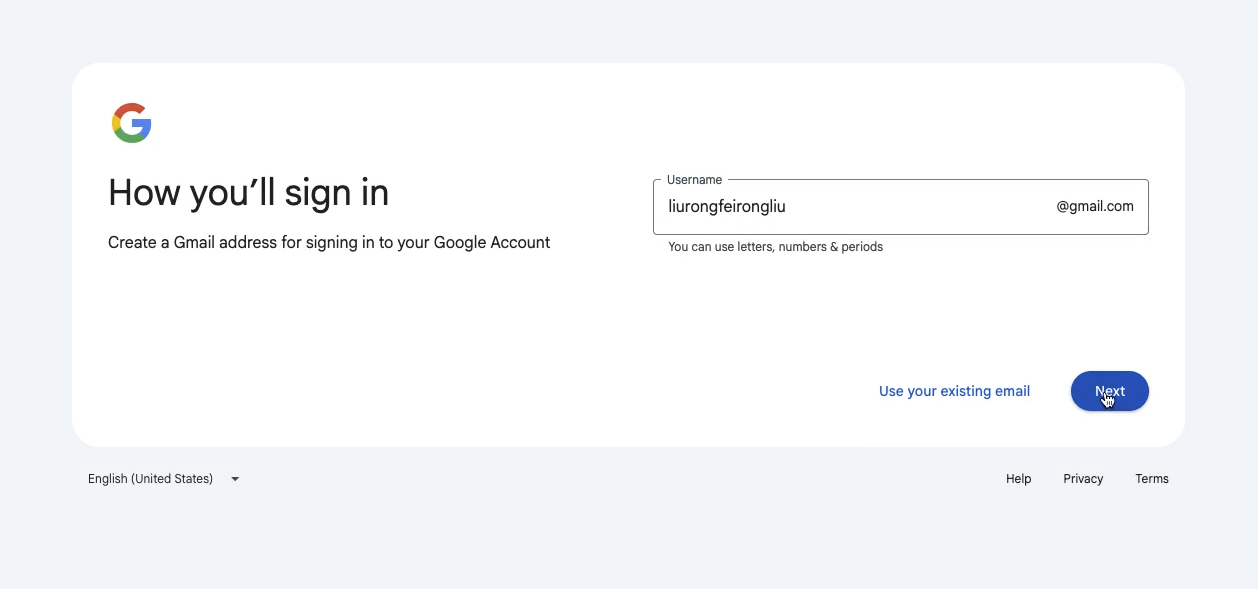The height and width of the screenshot is (589, 1258).
Task: Click the Google "G" logo
Action: coord(131,123)
